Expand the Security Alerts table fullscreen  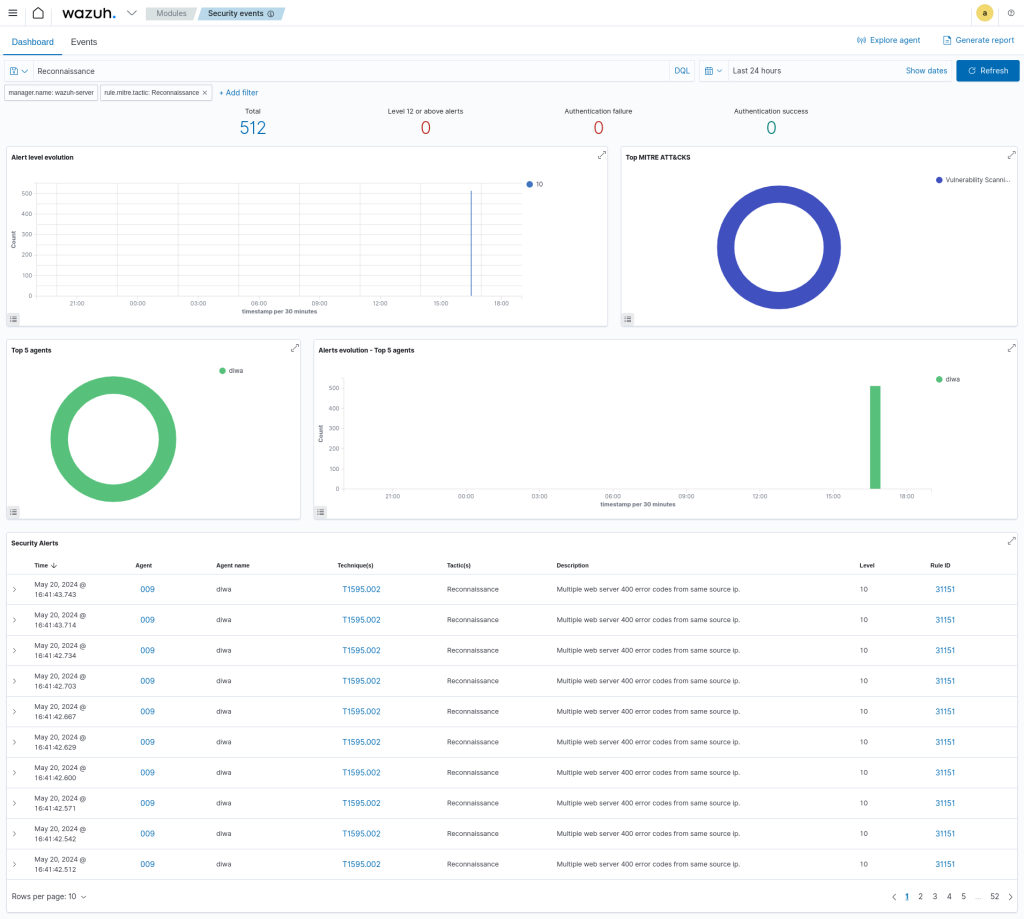click(x=1011, y=541)
